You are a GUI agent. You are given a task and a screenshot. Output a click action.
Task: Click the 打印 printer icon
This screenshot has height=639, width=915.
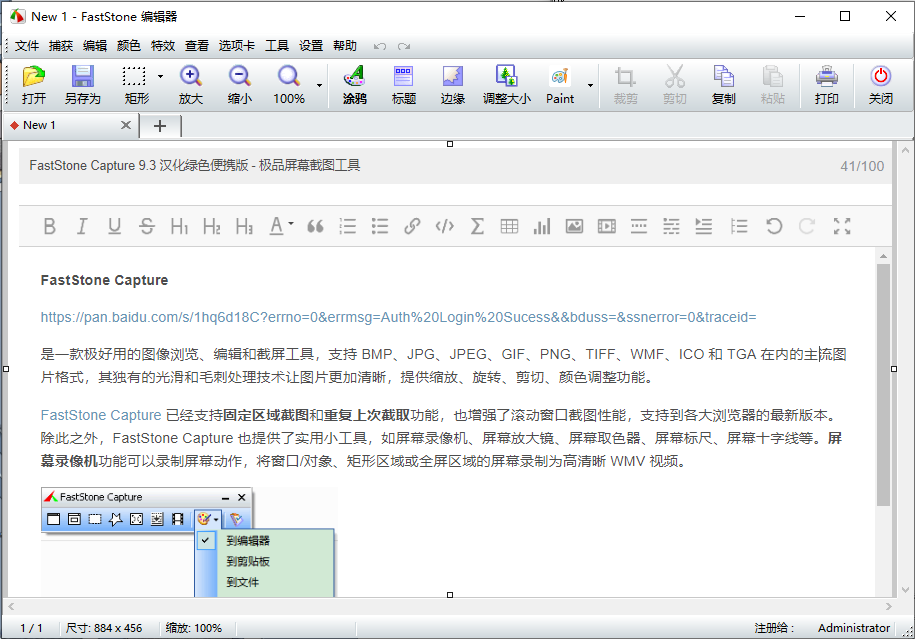(826, 85)
